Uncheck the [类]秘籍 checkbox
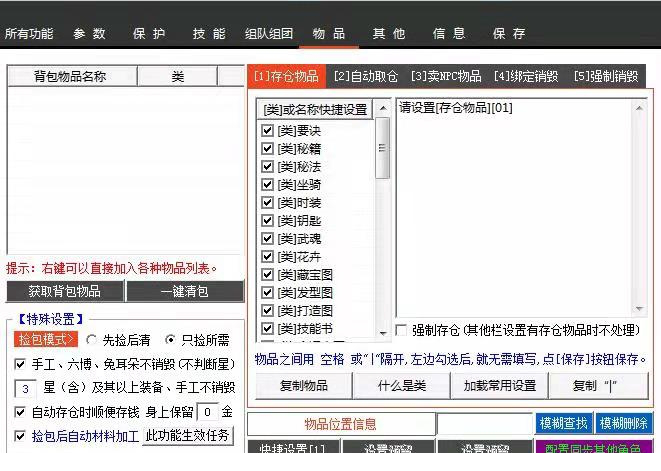The height and width of the screenshot is (471, 661). pos(267,148)
